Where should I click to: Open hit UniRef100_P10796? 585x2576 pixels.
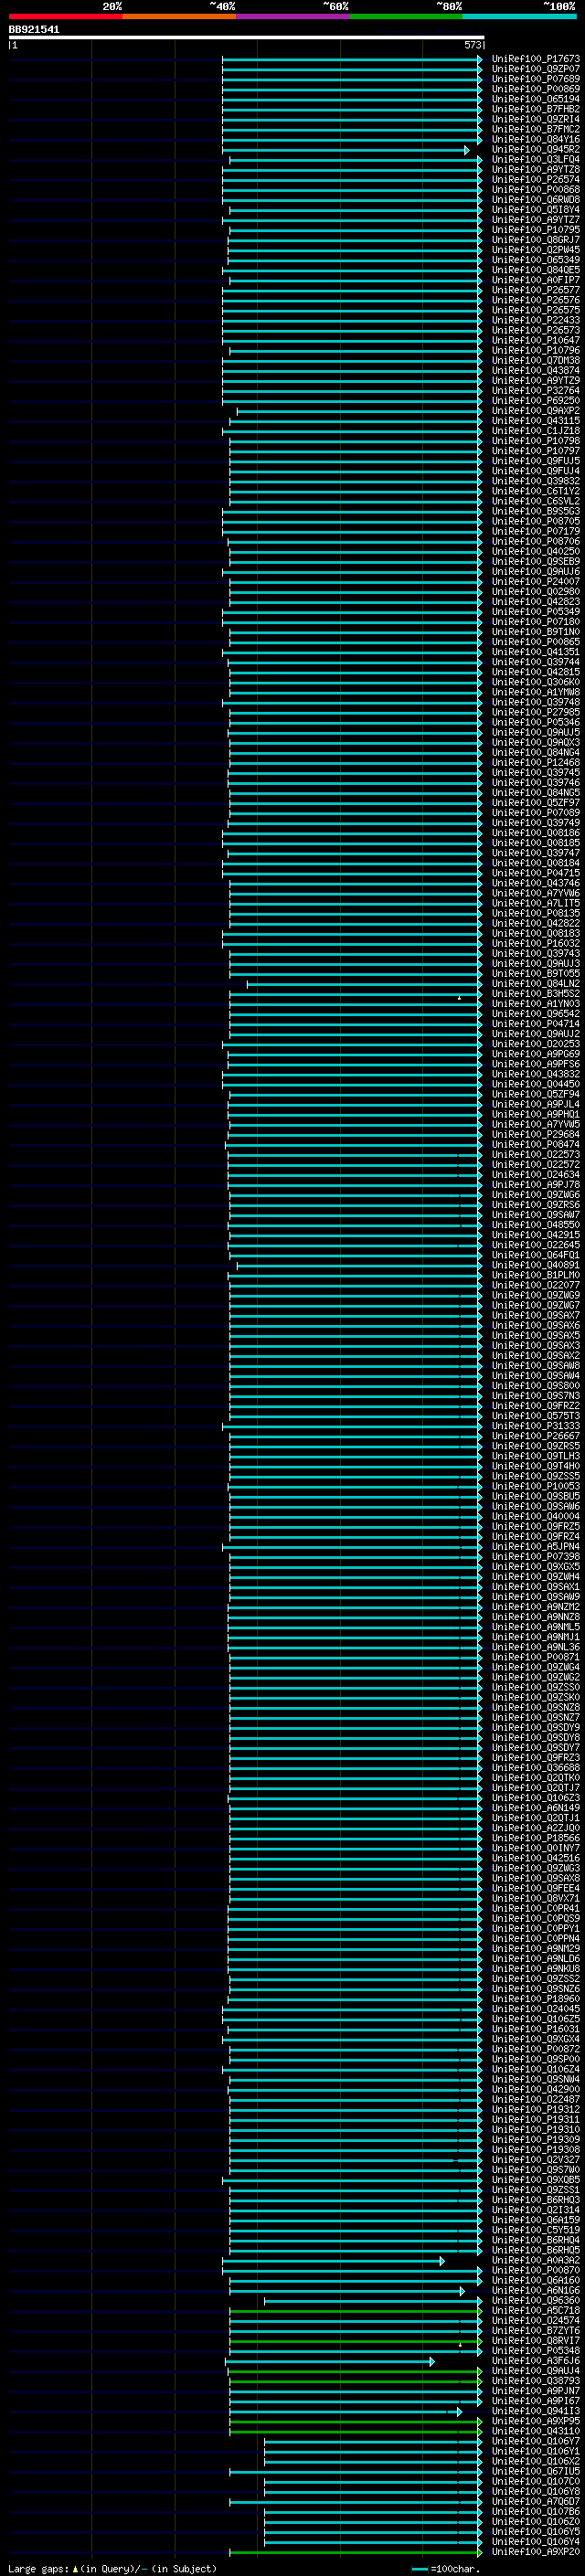(x=536, y=350)
